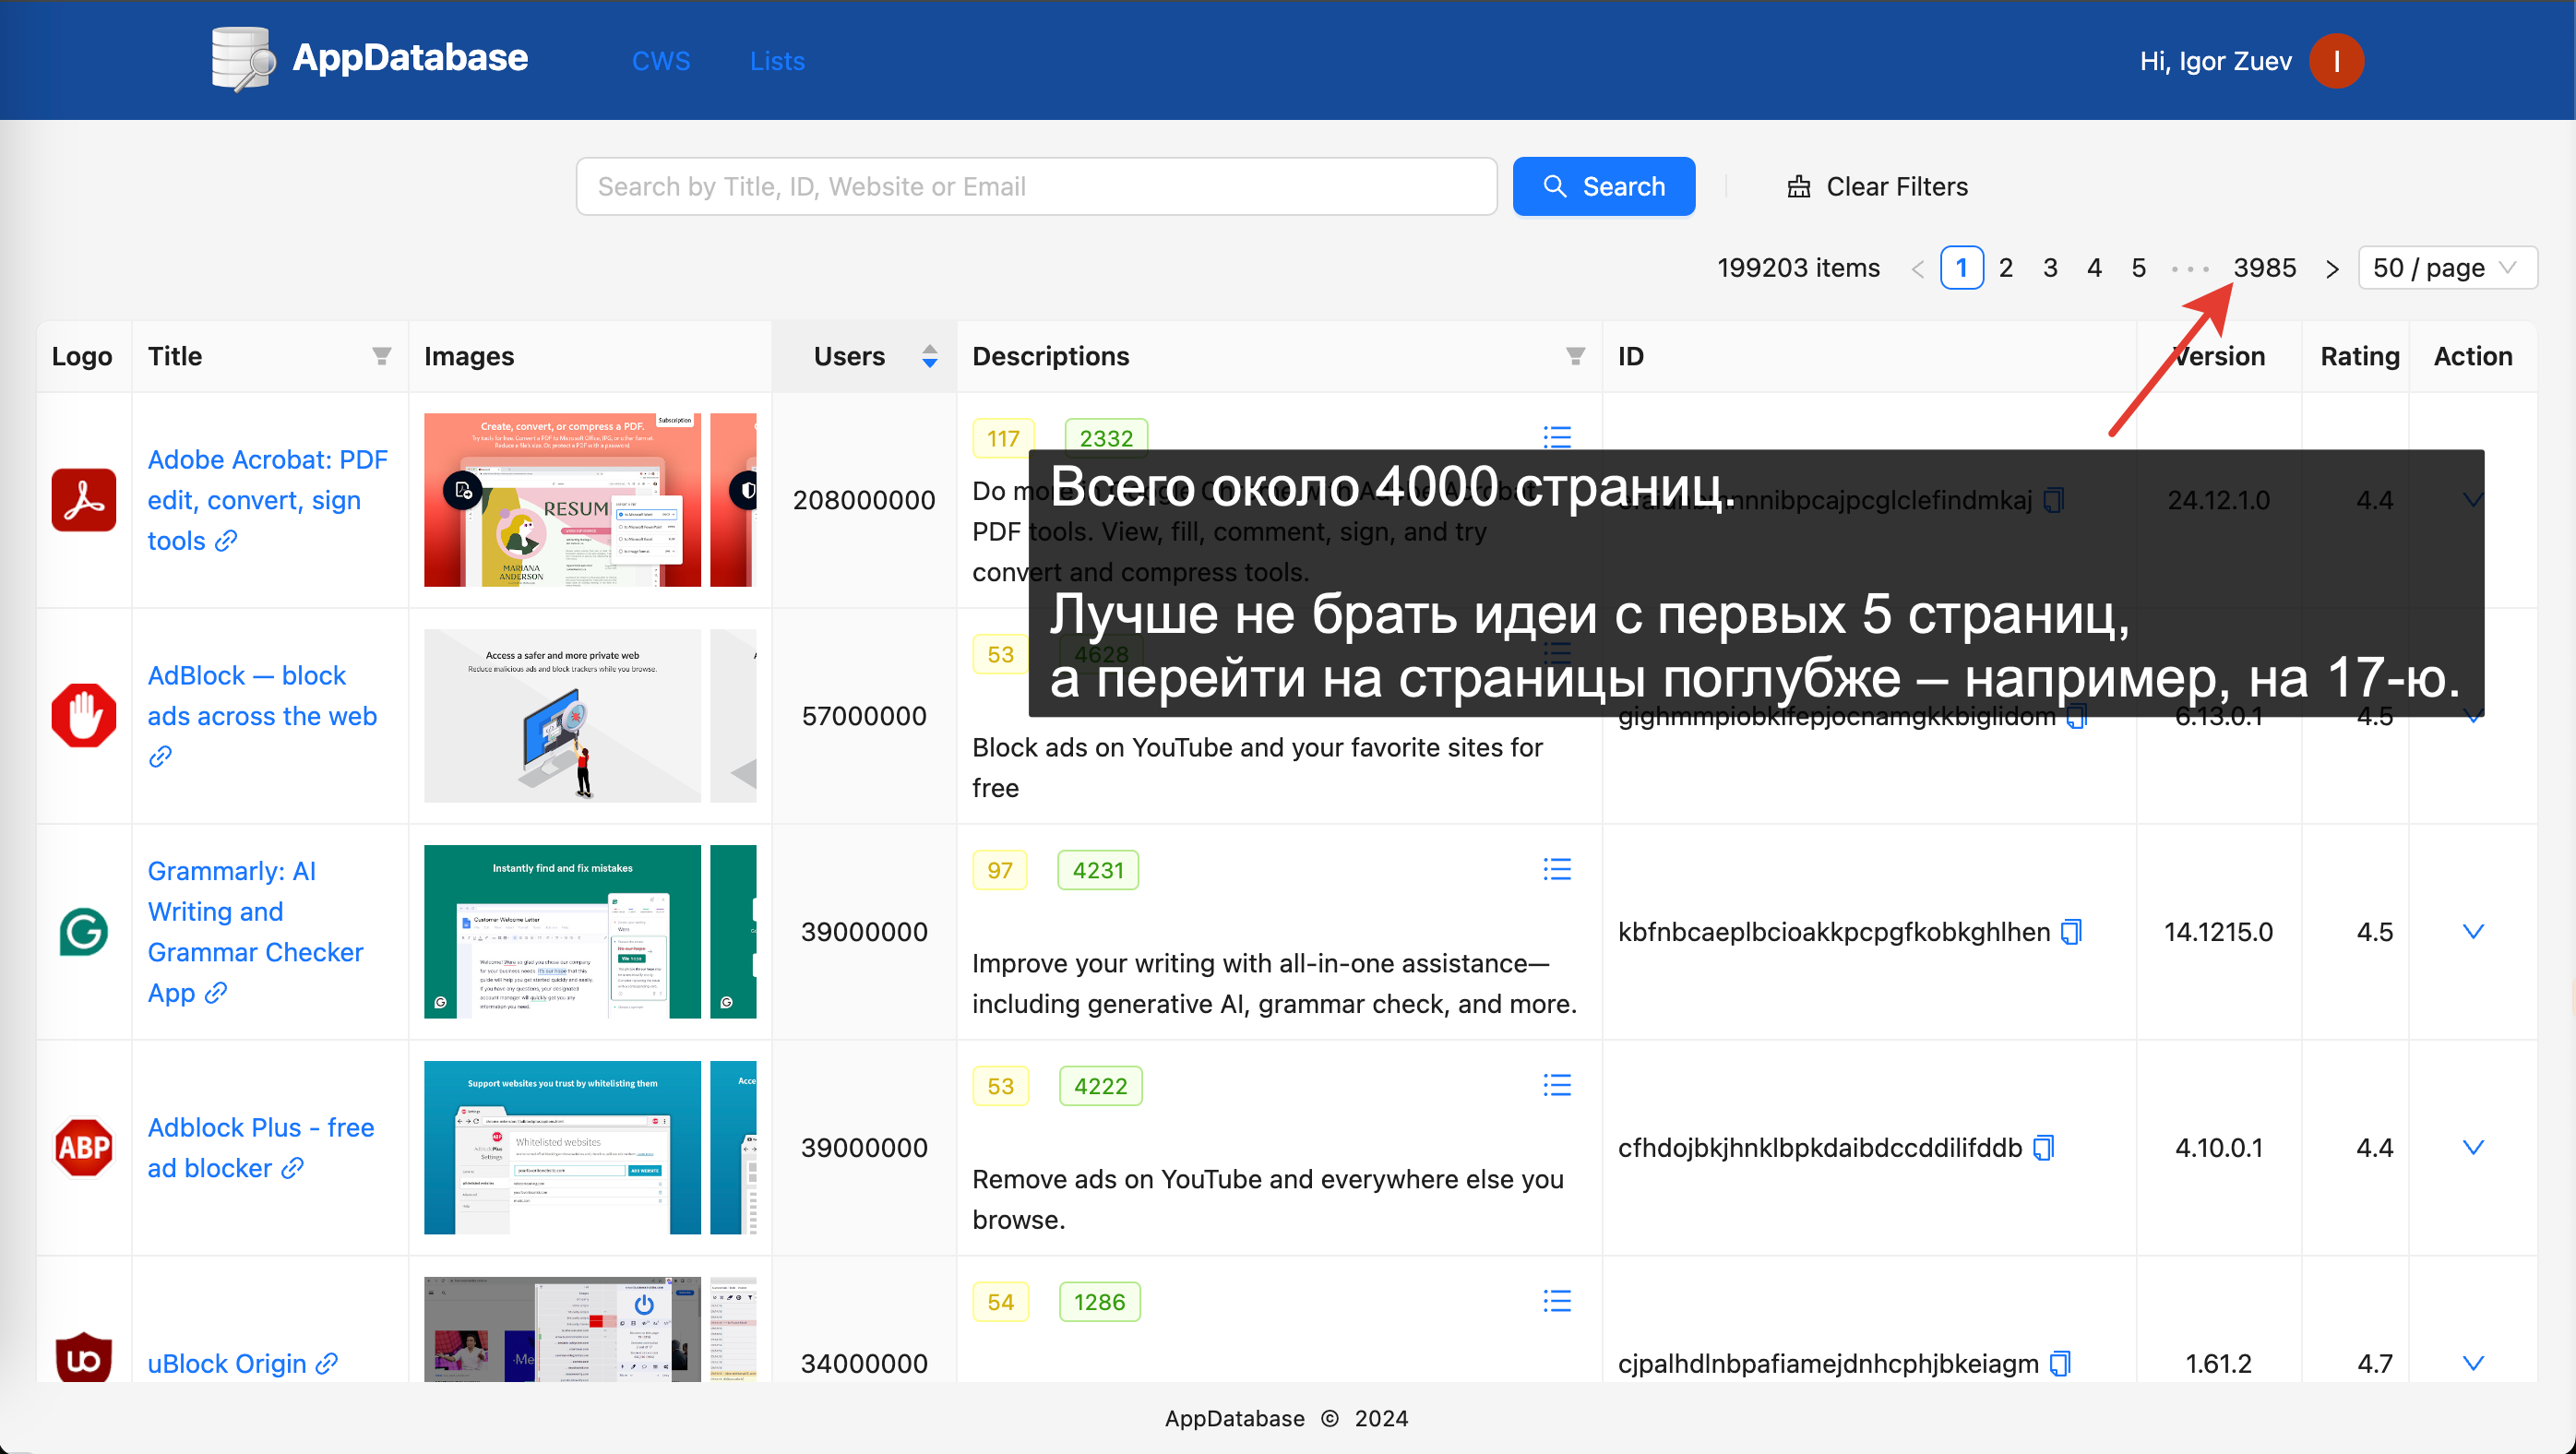Viewport: 2576px width, 1454px height.
Task: Open the description list icon for uBlock Origin
Action: pyautogui.click(x=1556, y=1301)
